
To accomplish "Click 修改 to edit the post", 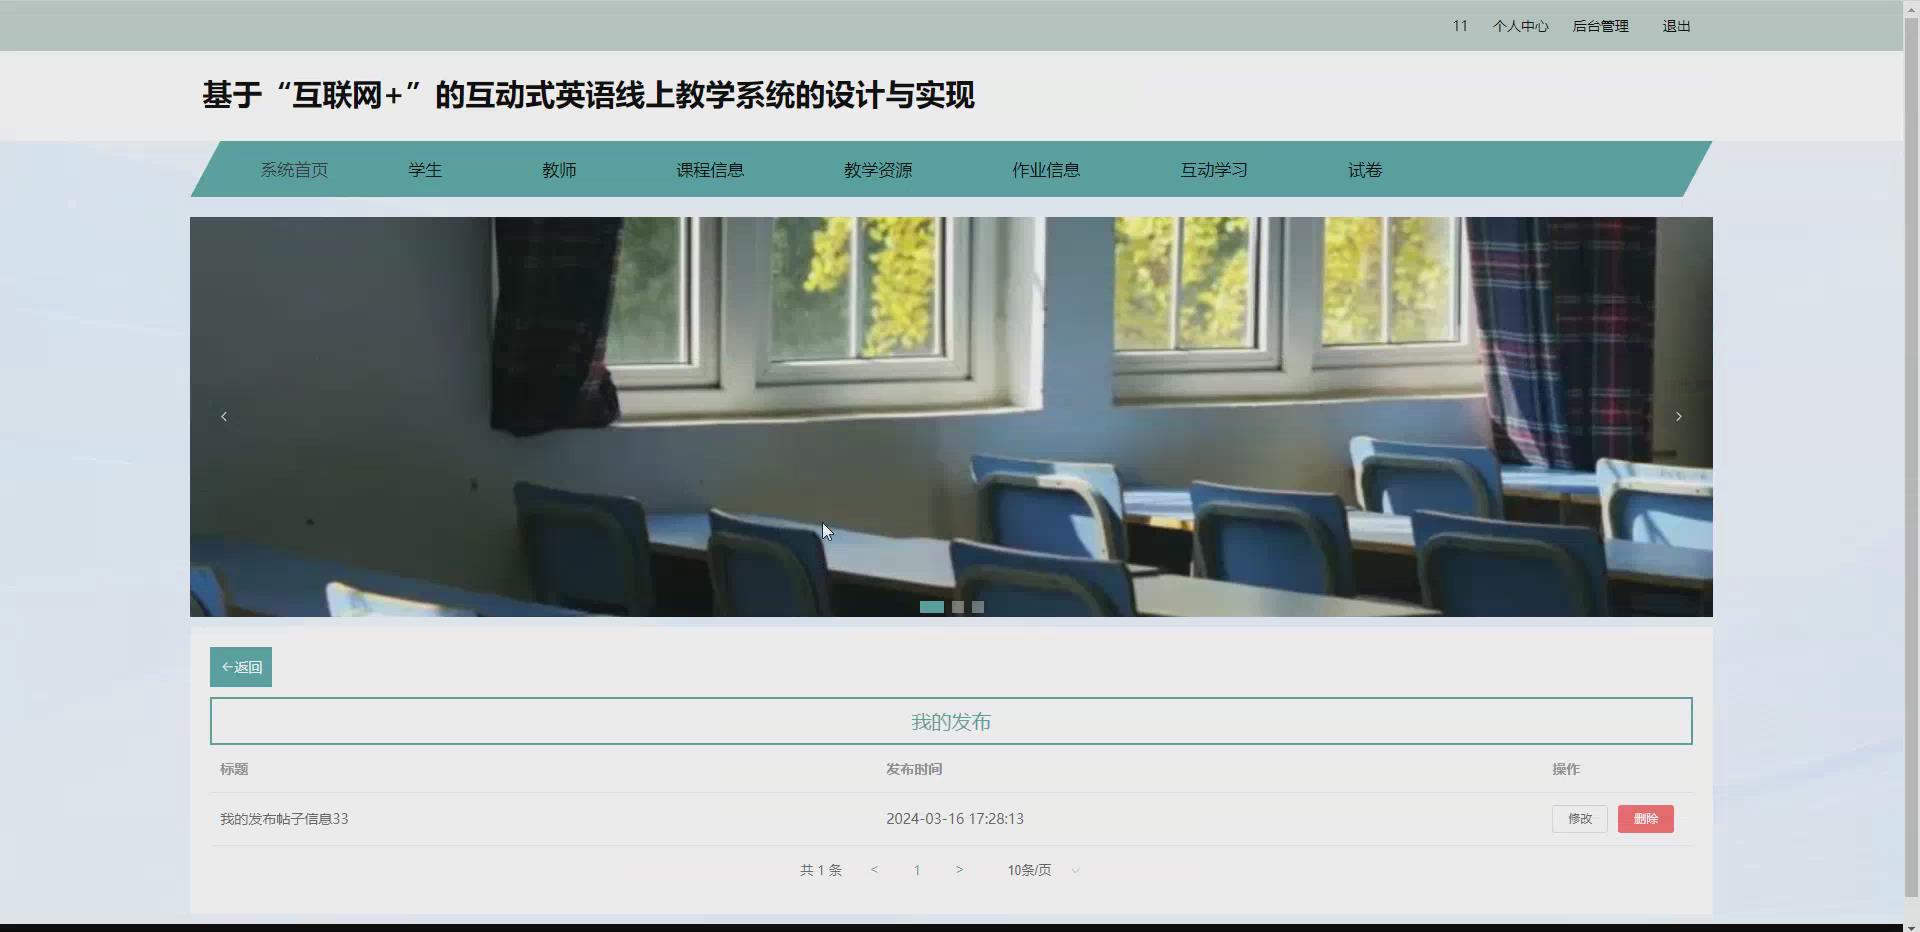I will [x=1579, y=818].
